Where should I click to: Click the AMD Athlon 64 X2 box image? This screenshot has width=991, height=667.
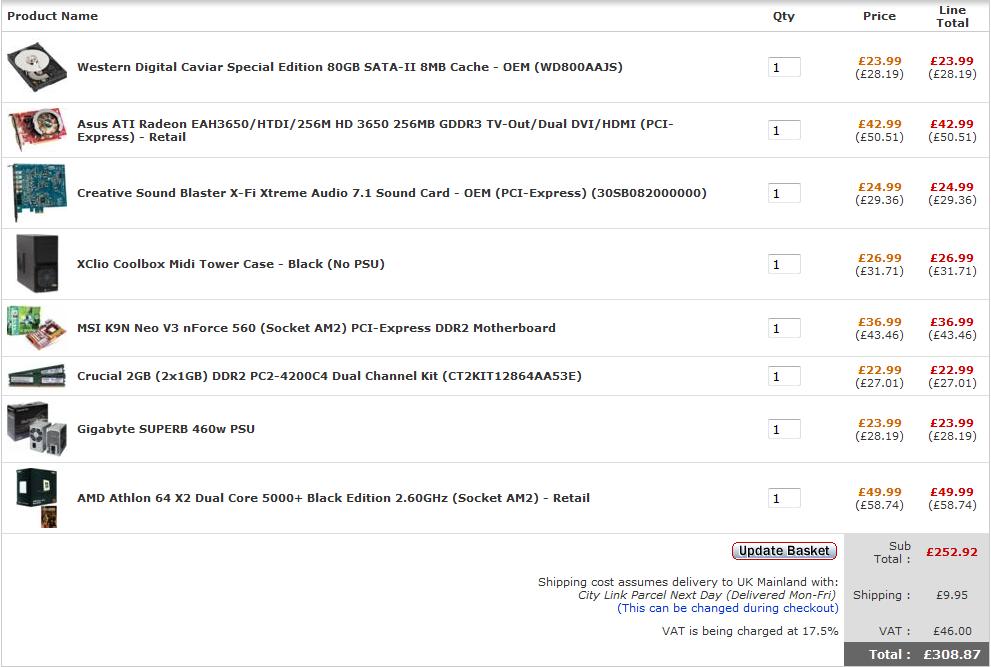(x=37, y=498)
